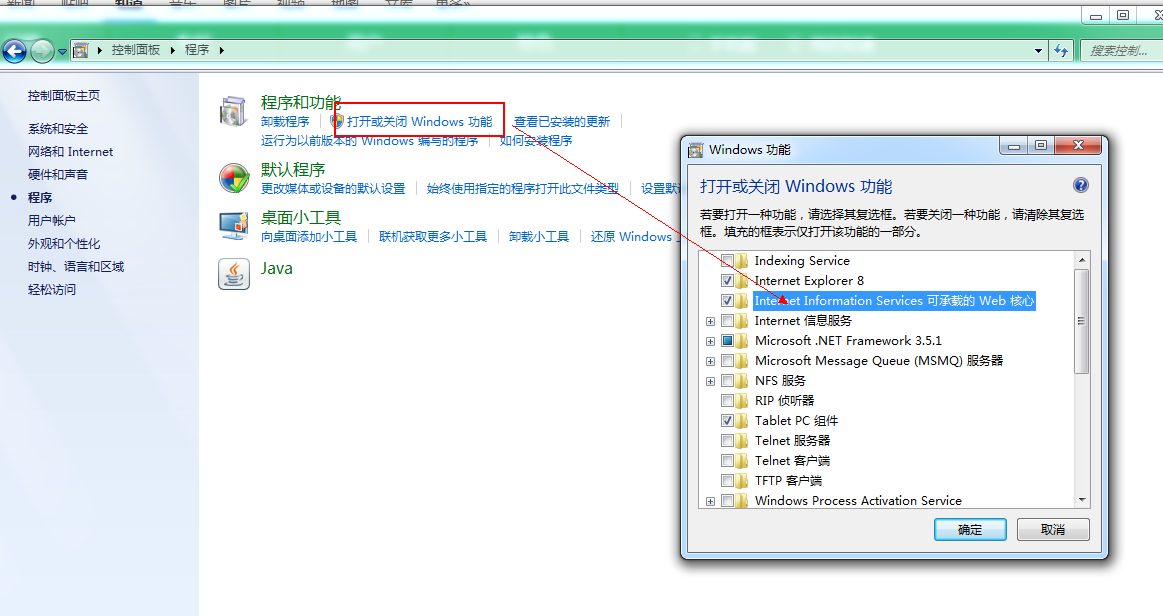Select 程序 in the sidebar

click(40, 198)
